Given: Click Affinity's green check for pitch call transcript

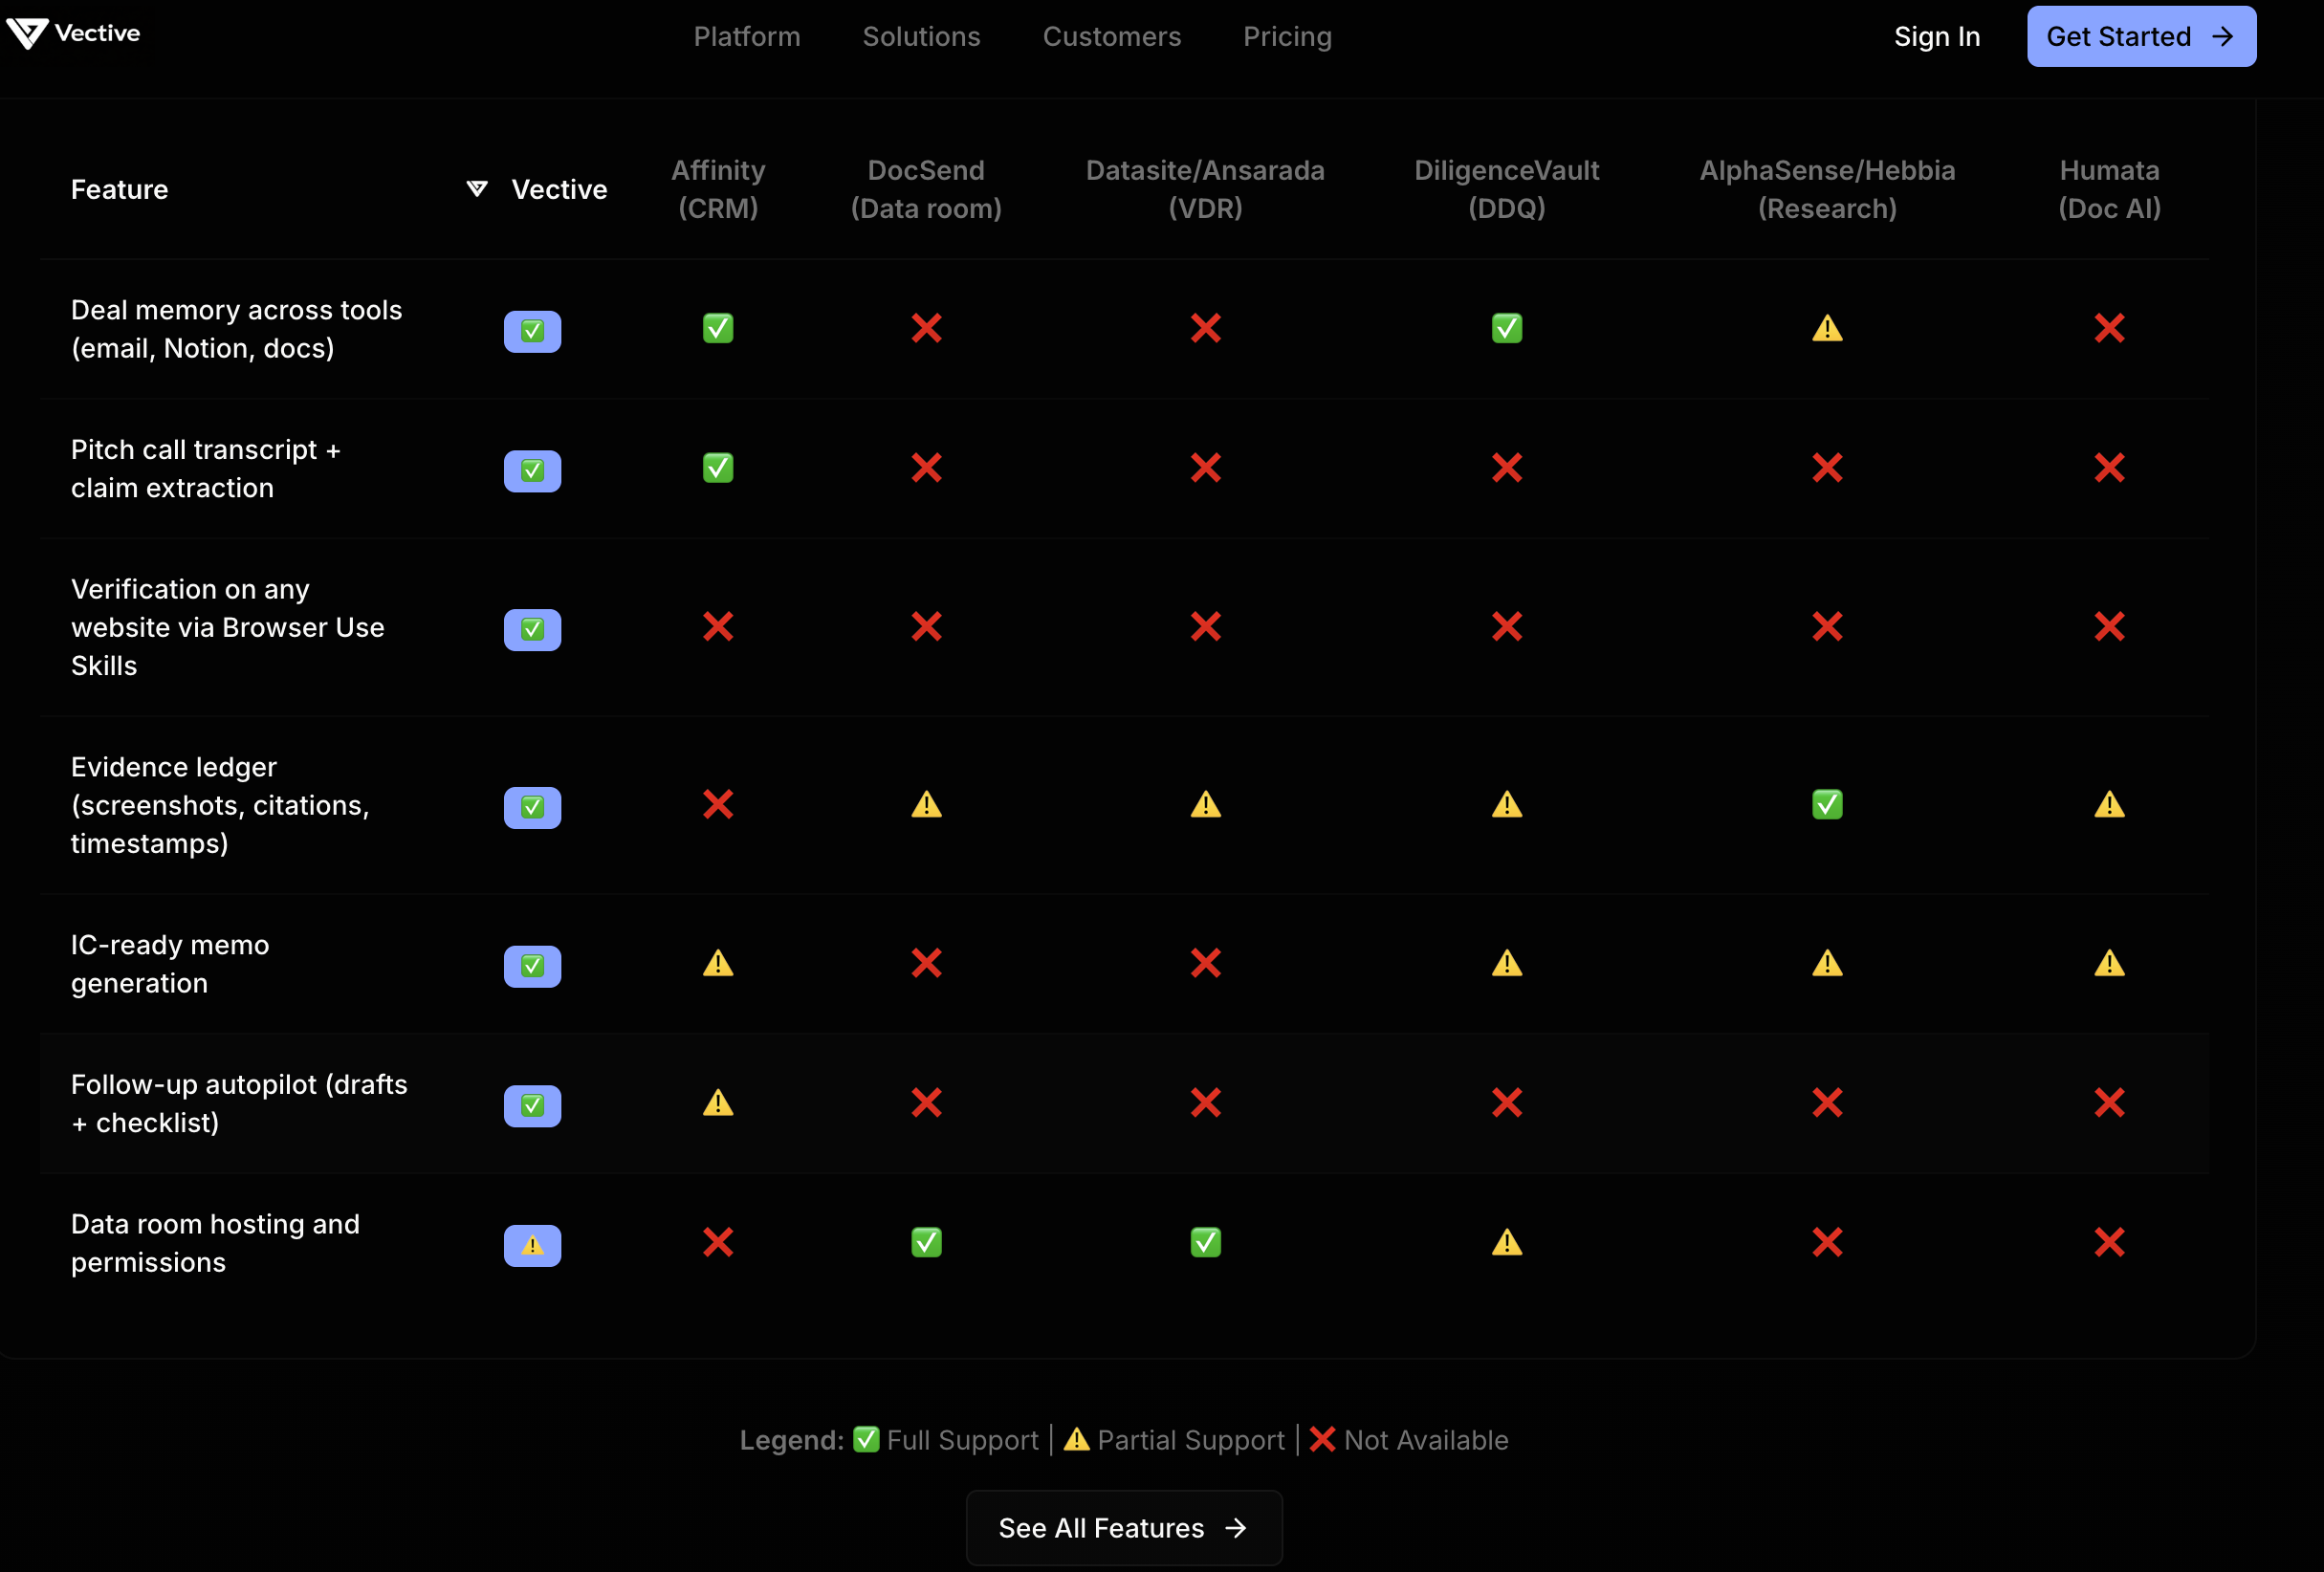Looking at the screenshot, I should coord(718,468).
